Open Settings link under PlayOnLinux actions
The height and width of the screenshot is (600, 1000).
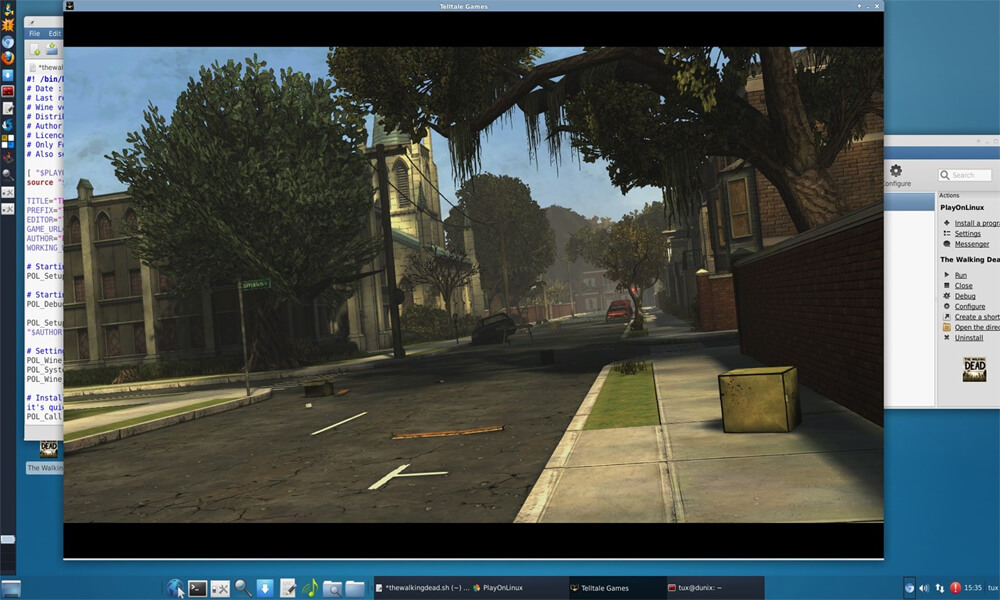point(967,234)
